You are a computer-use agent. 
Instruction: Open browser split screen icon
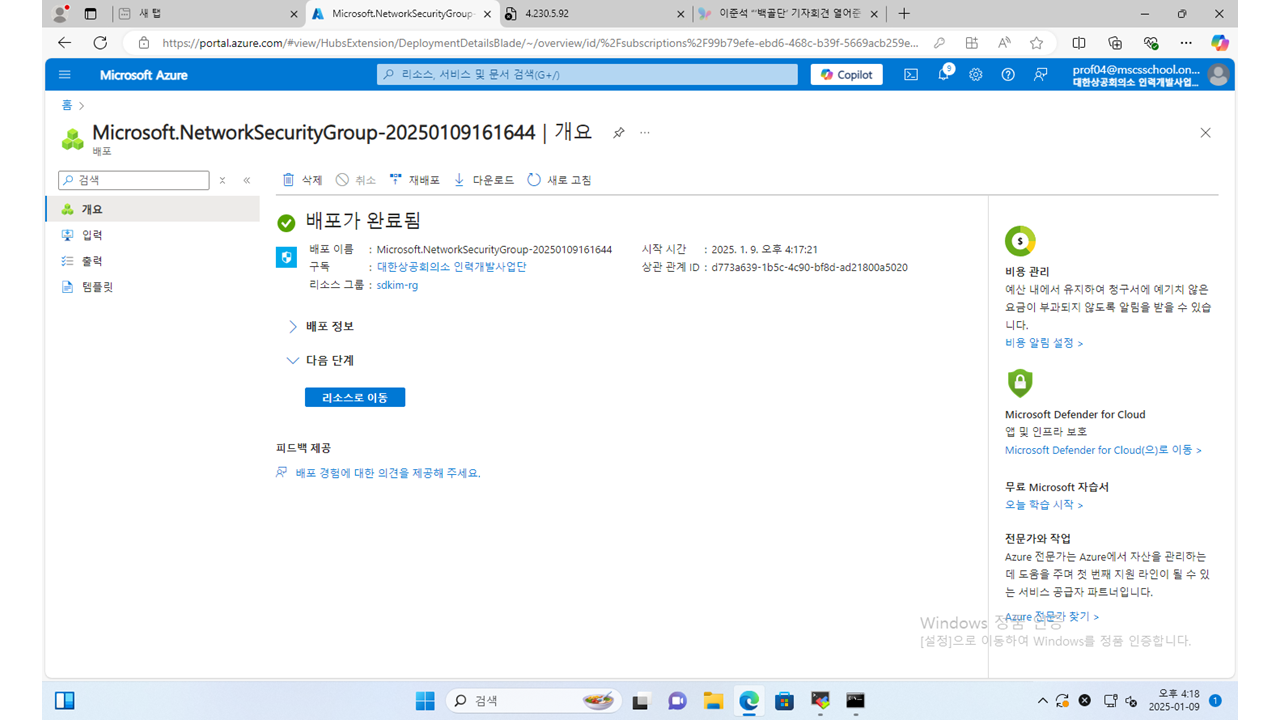click(1079, 43)
